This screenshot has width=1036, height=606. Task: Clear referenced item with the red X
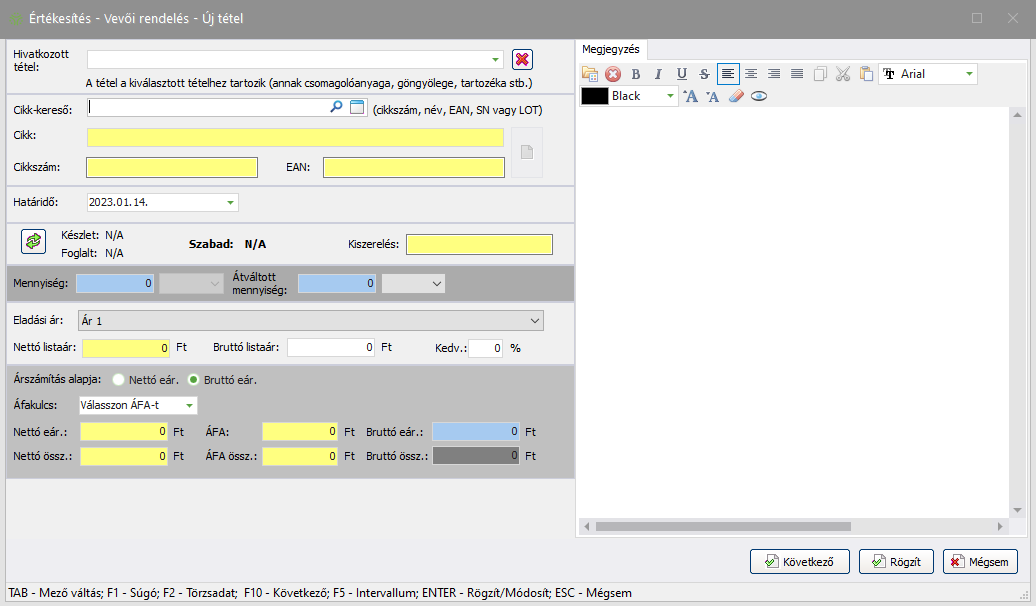pos(522,60)
